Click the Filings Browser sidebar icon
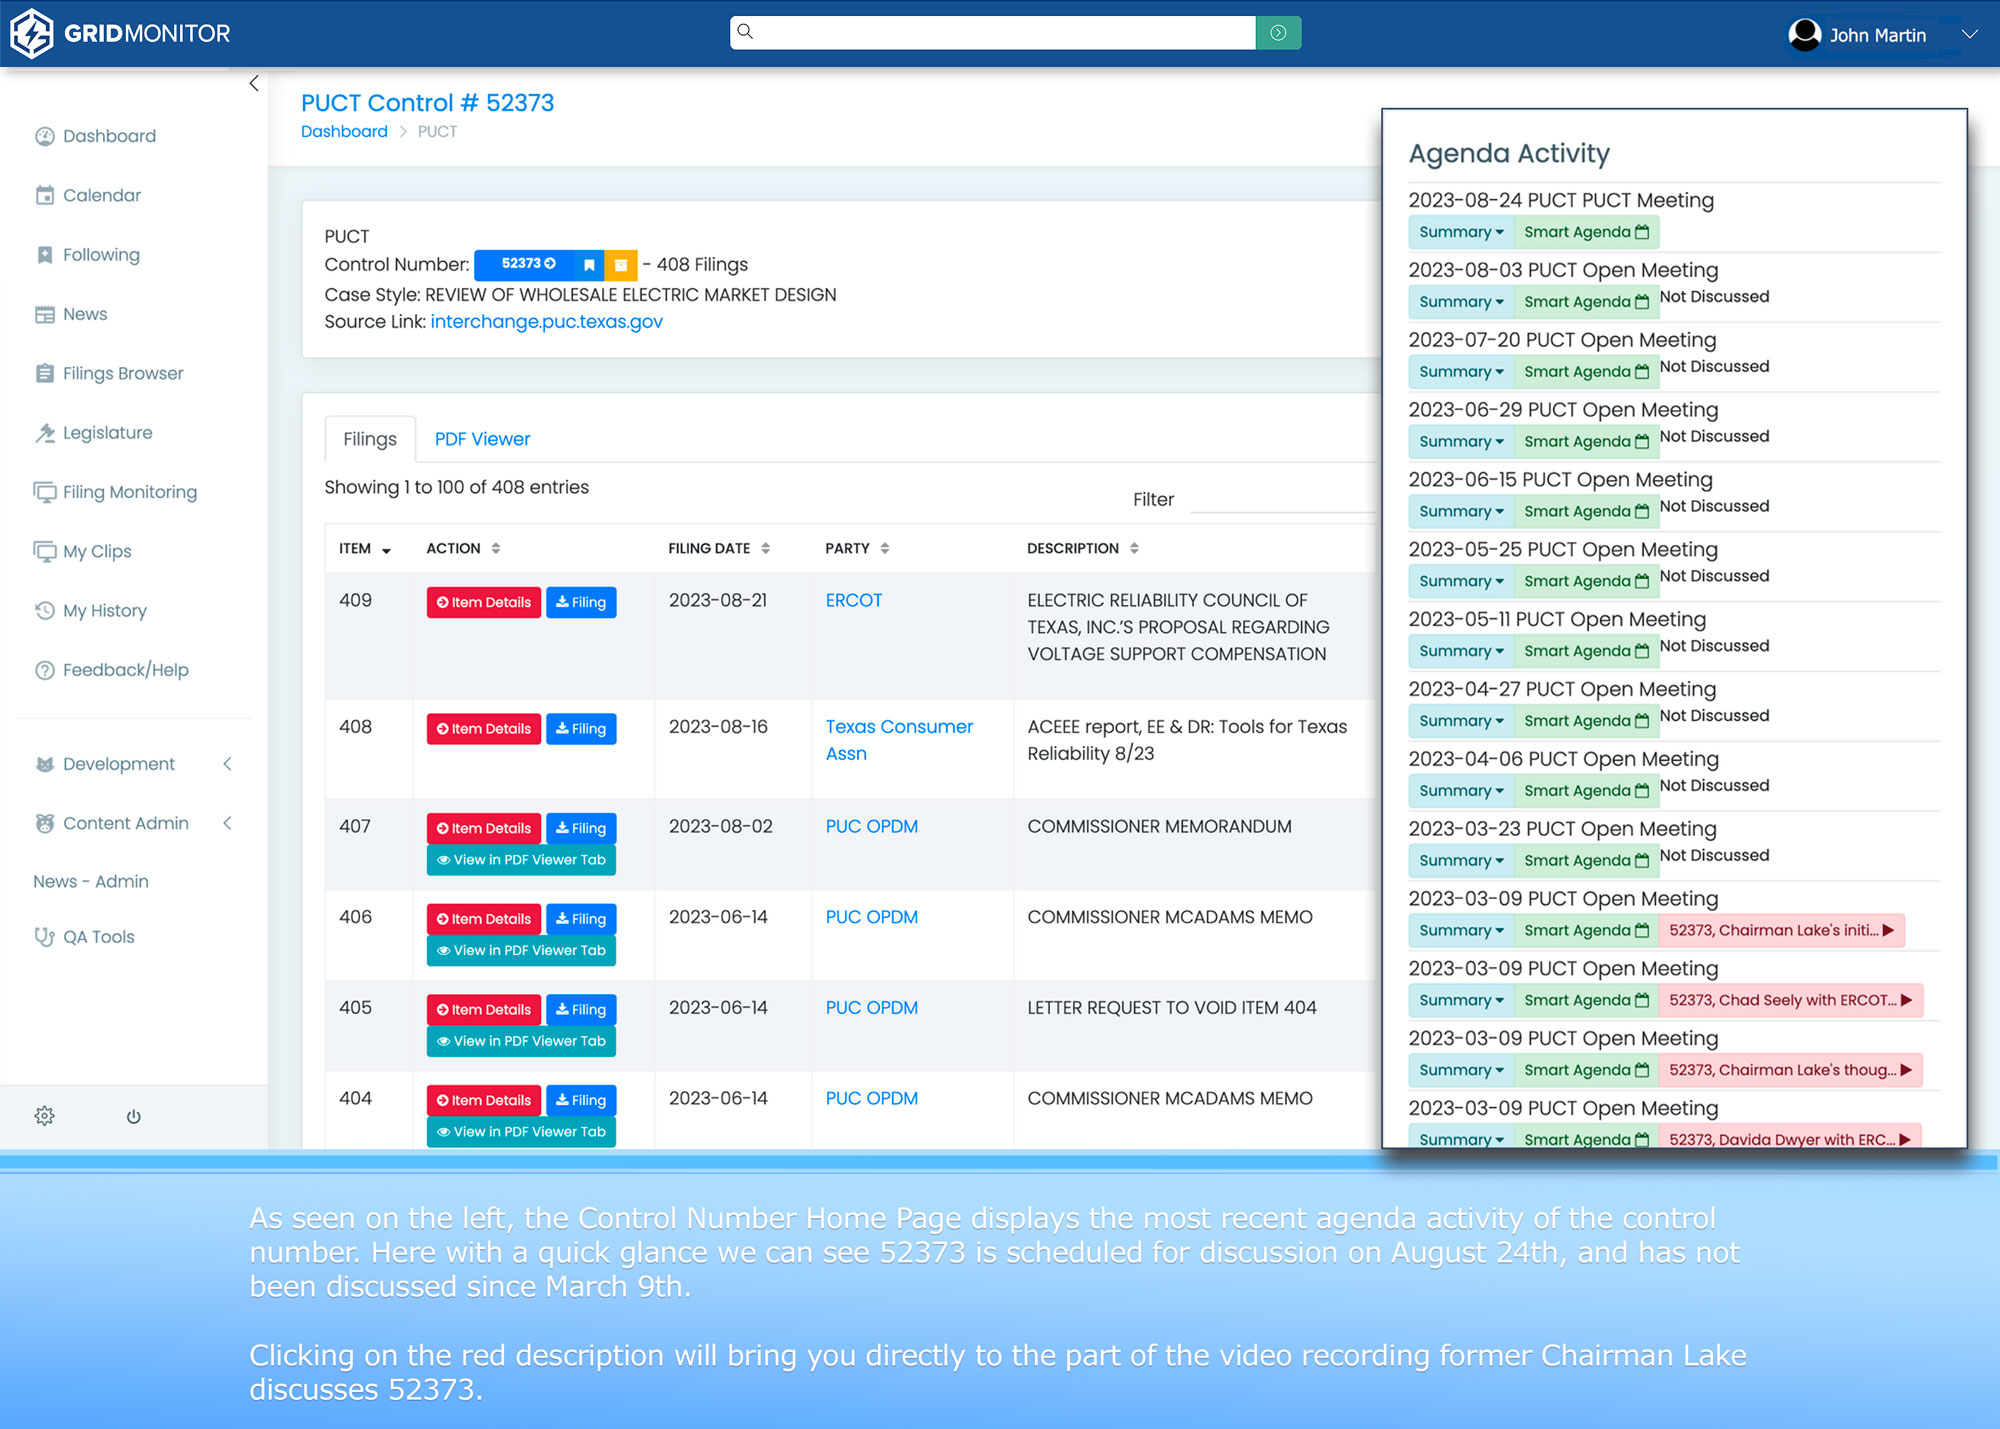Screen dimensions: 2000x1429 [x=45, y=373]
